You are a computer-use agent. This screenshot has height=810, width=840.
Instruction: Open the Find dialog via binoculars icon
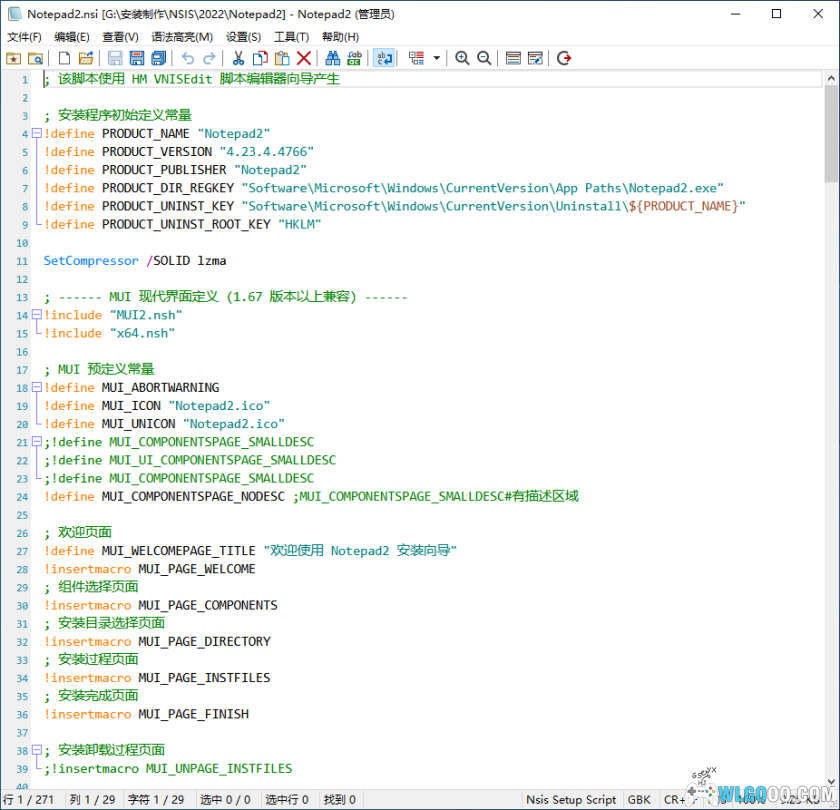tap(333, 58)
